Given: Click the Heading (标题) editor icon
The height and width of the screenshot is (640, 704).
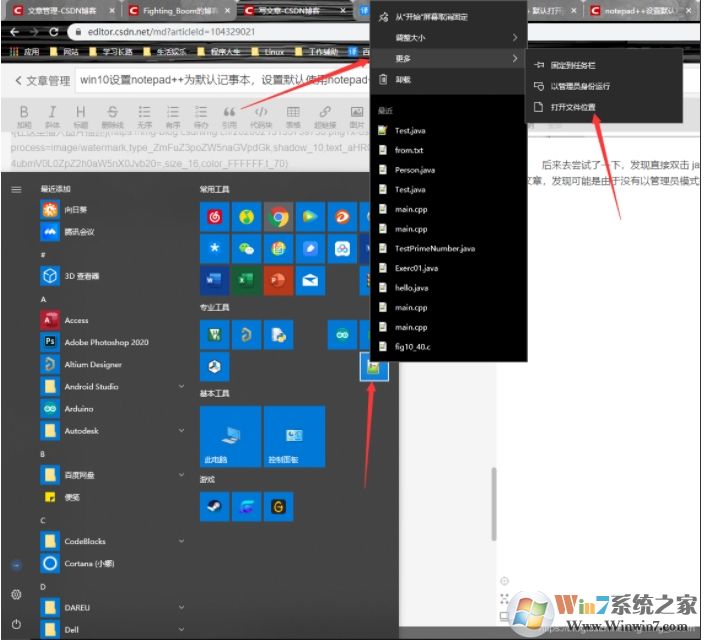Looking at the screenshot, I should tap(81, 116).
